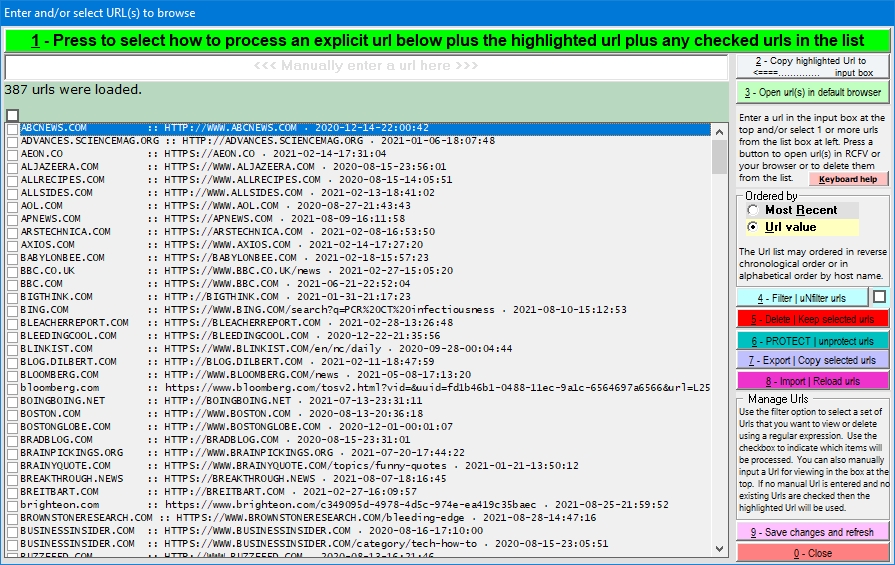
Task: Select the BOINGBOING.NET list row
Action: click(x=365, y=401)
